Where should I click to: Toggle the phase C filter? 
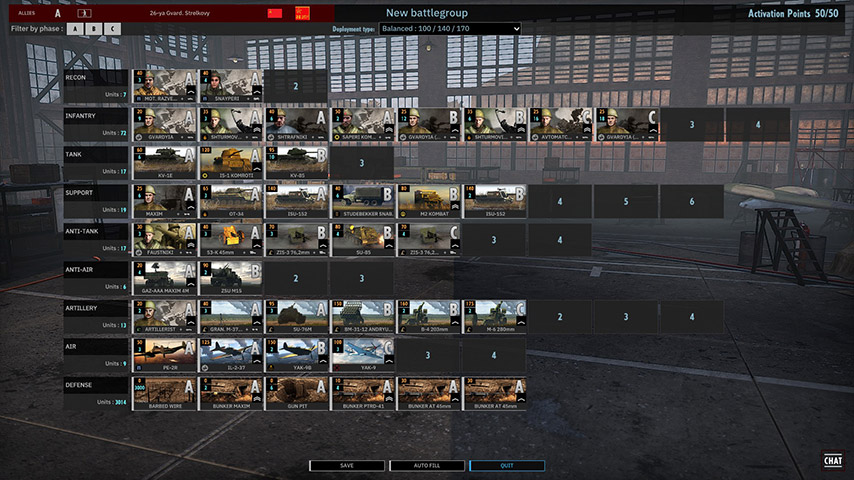tap(112, 29)
